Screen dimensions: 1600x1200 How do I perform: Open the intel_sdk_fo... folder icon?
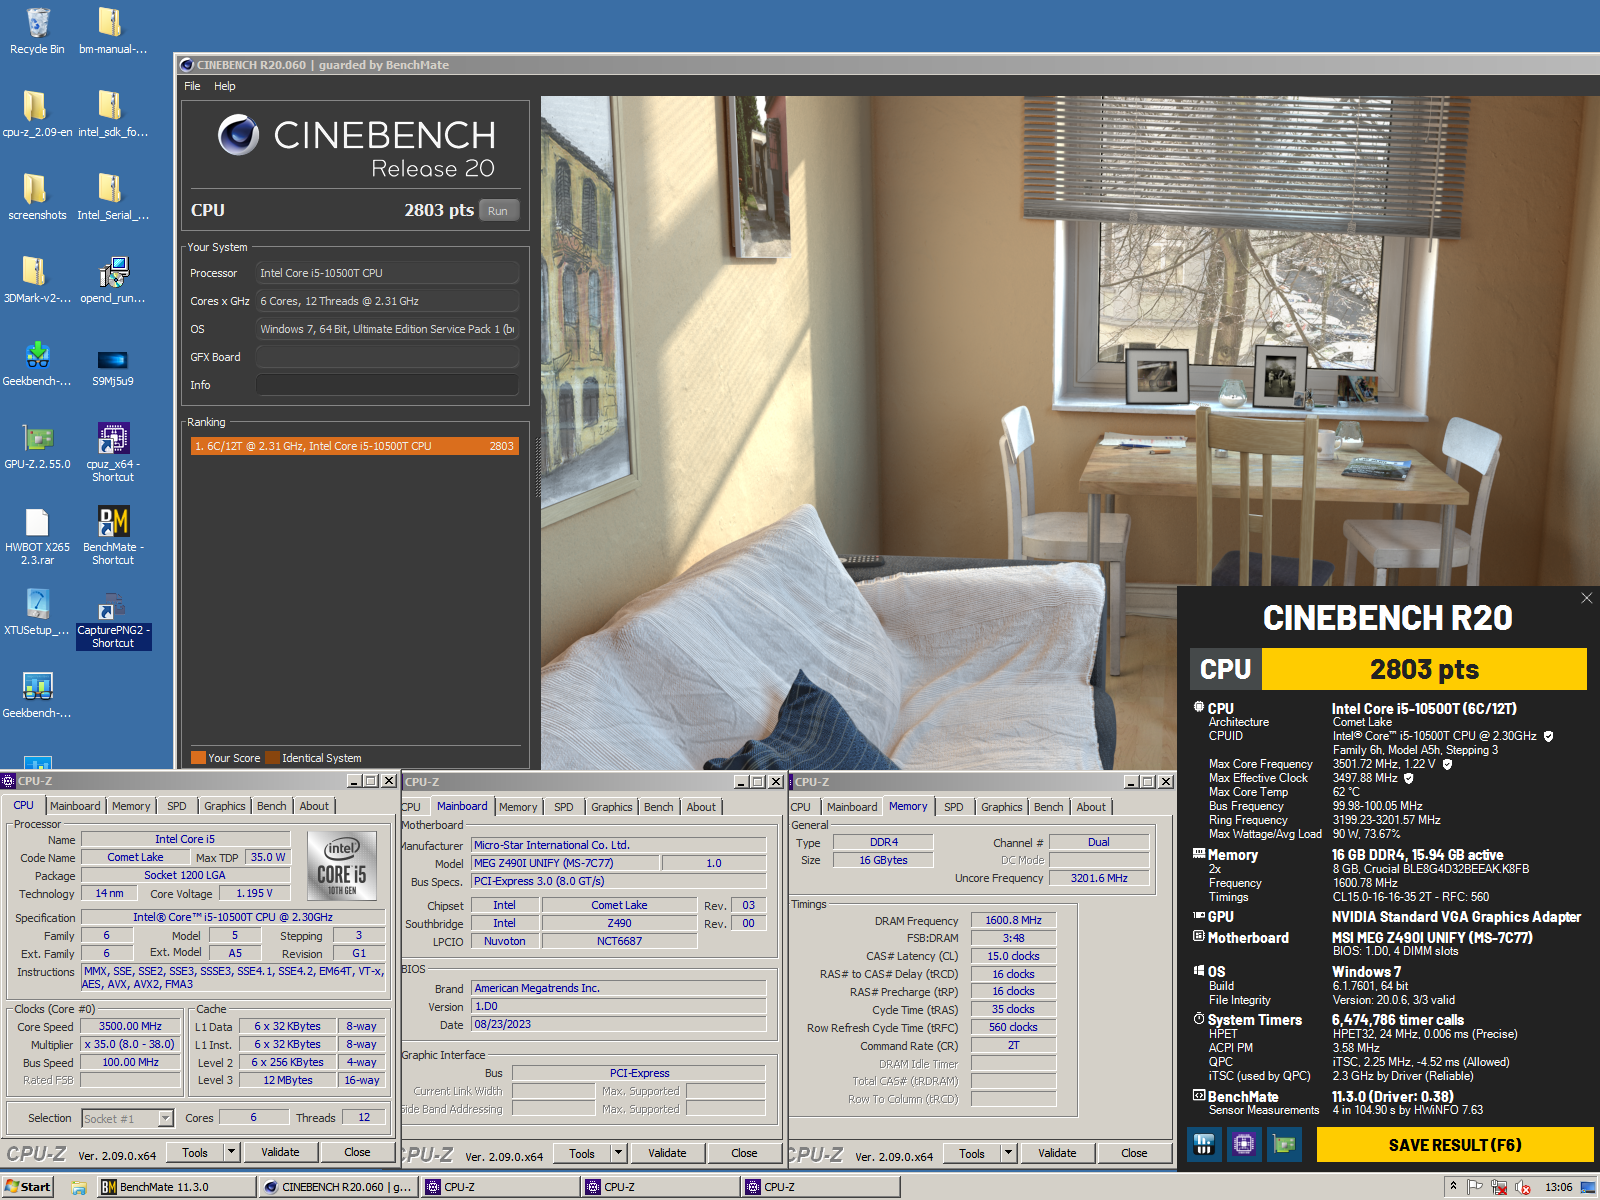(113, 113)
